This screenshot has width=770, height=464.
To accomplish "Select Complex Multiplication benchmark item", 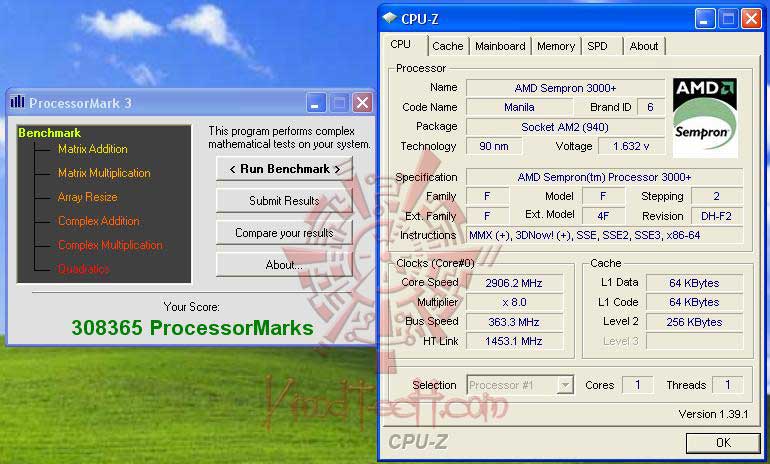I will 110,245.
